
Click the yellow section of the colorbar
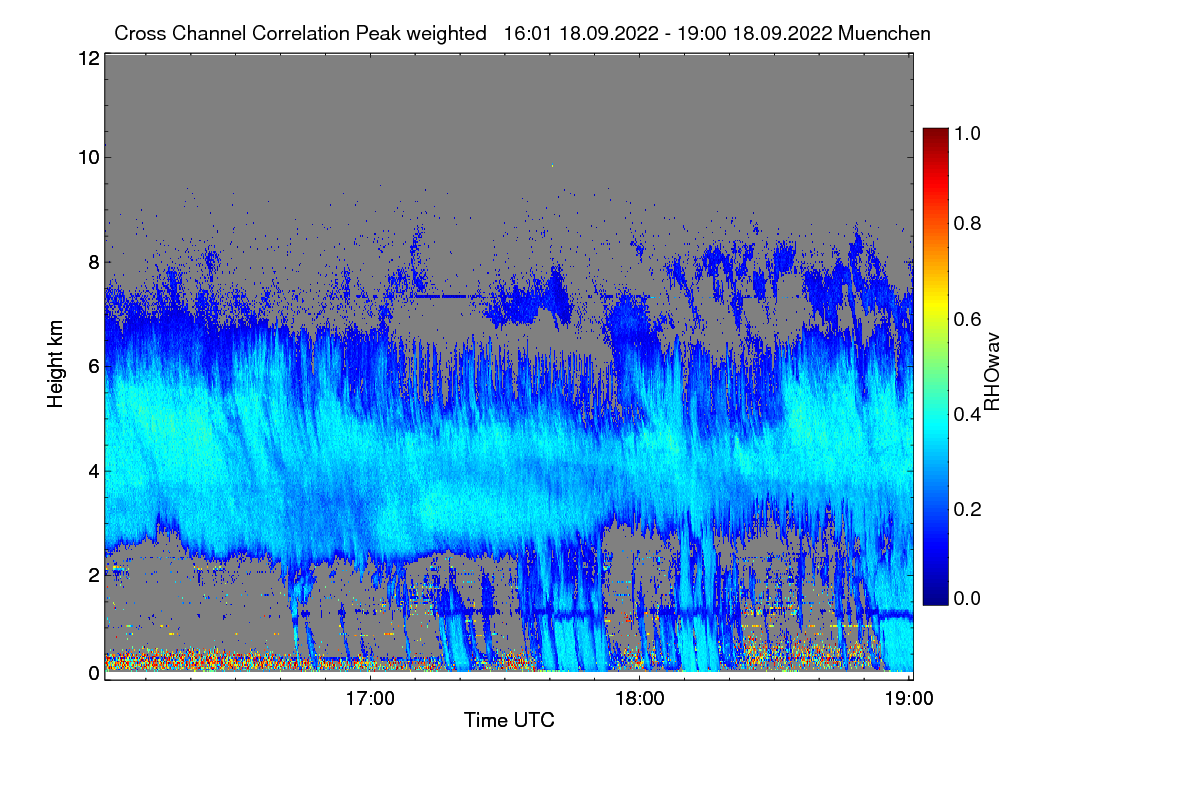[935, 305]
